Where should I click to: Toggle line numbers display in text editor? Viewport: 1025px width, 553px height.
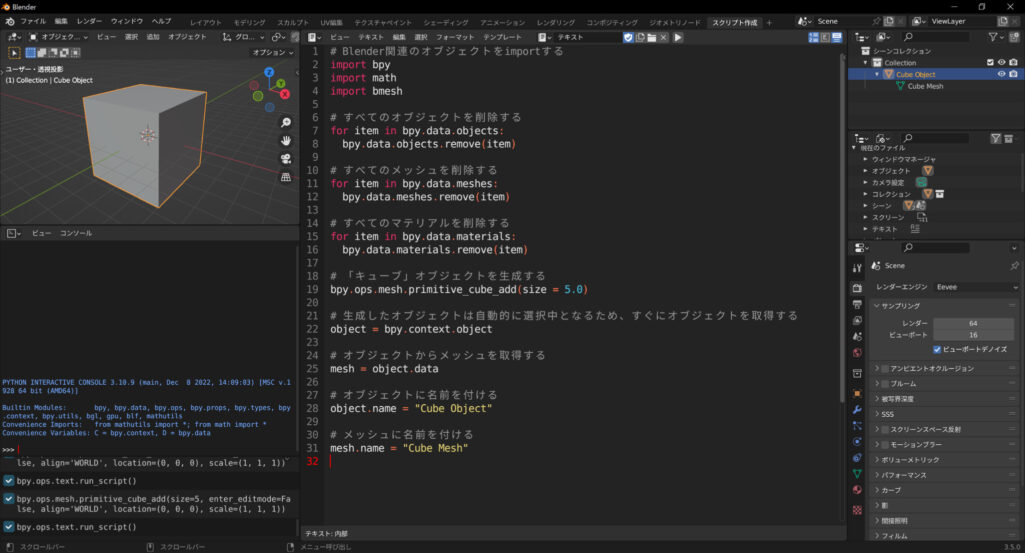813,37
